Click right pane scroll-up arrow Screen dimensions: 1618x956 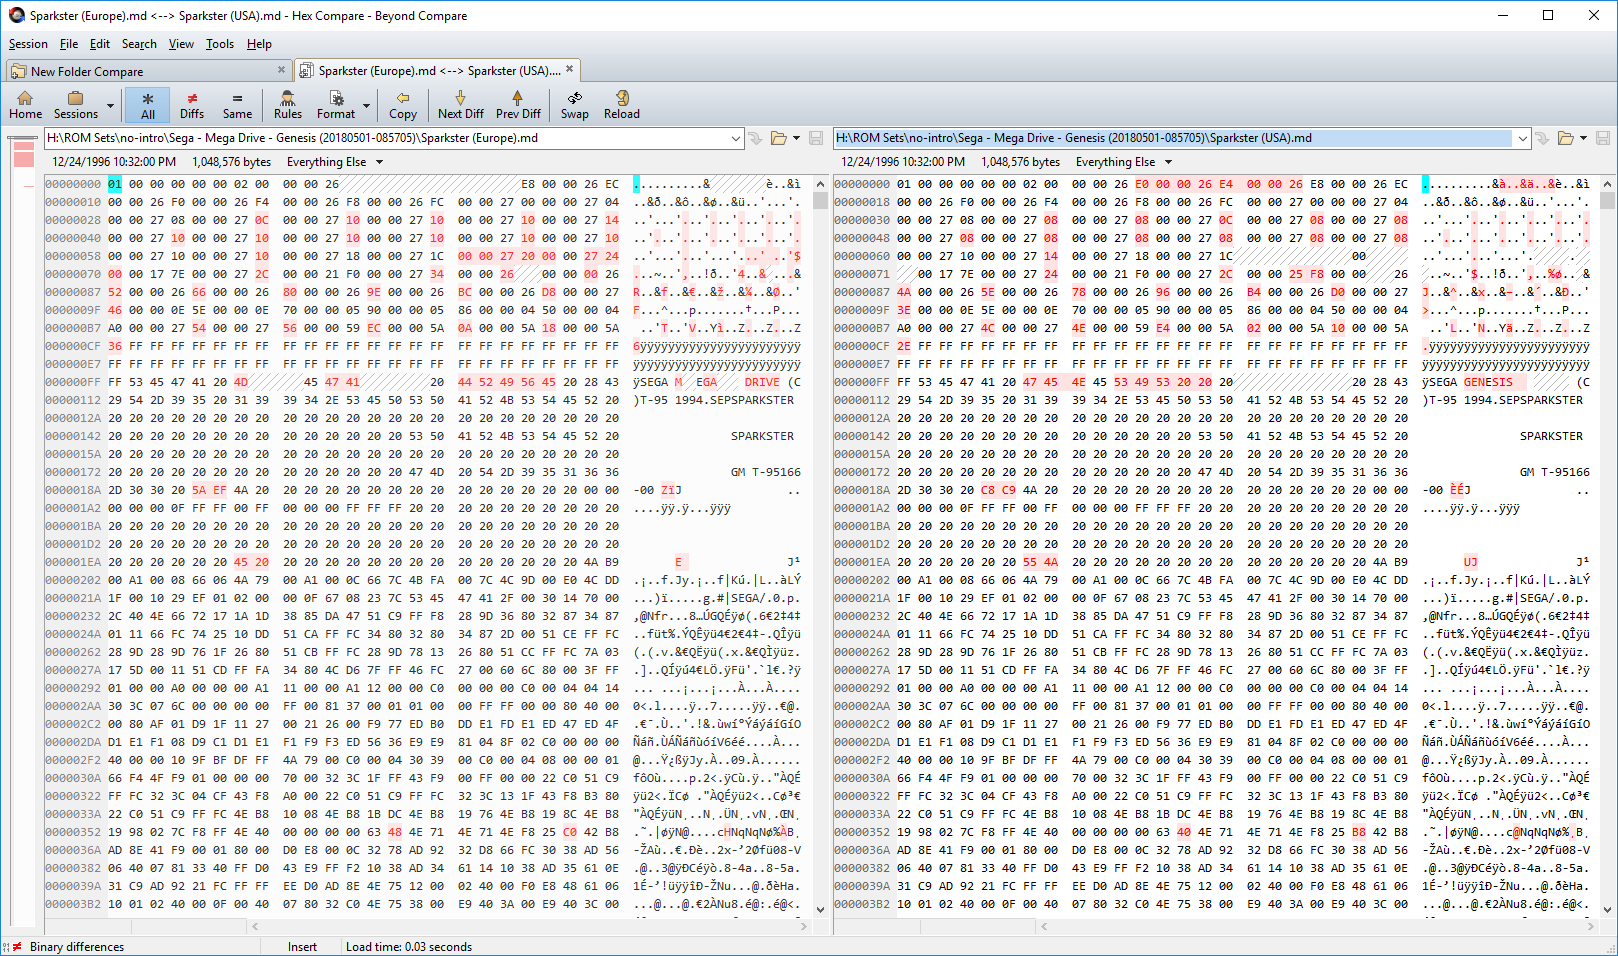click(1608, 184)
